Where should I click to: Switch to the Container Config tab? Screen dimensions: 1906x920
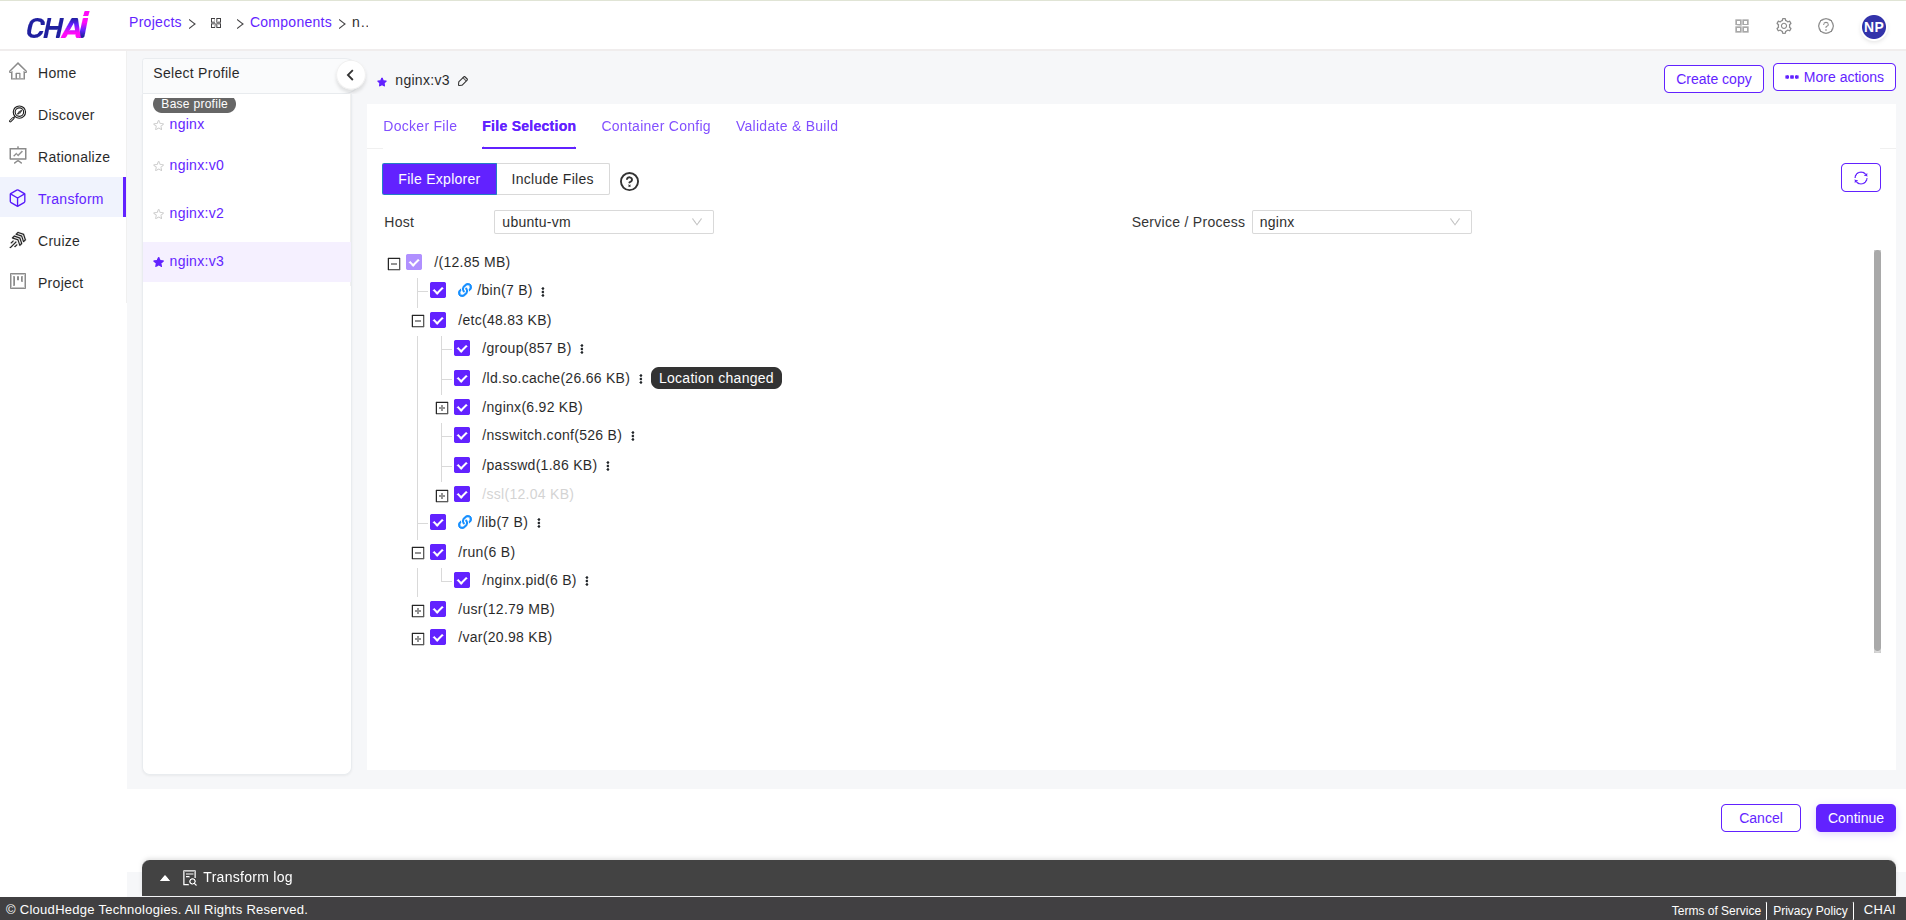(x=656, y=126)
